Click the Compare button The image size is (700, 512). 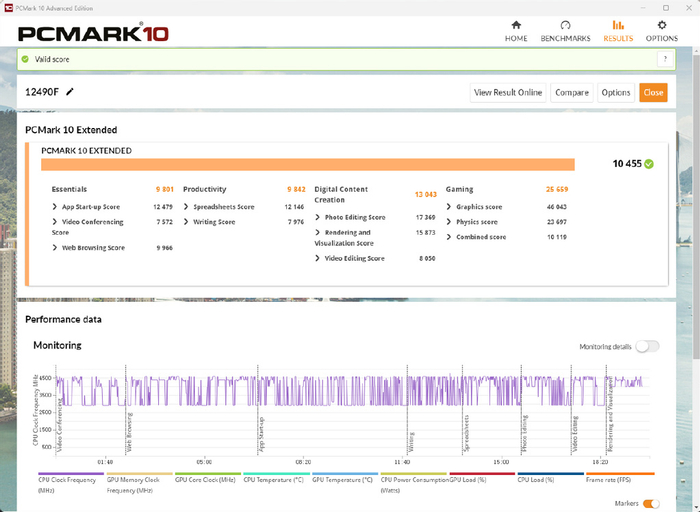(x=572, y=92)
